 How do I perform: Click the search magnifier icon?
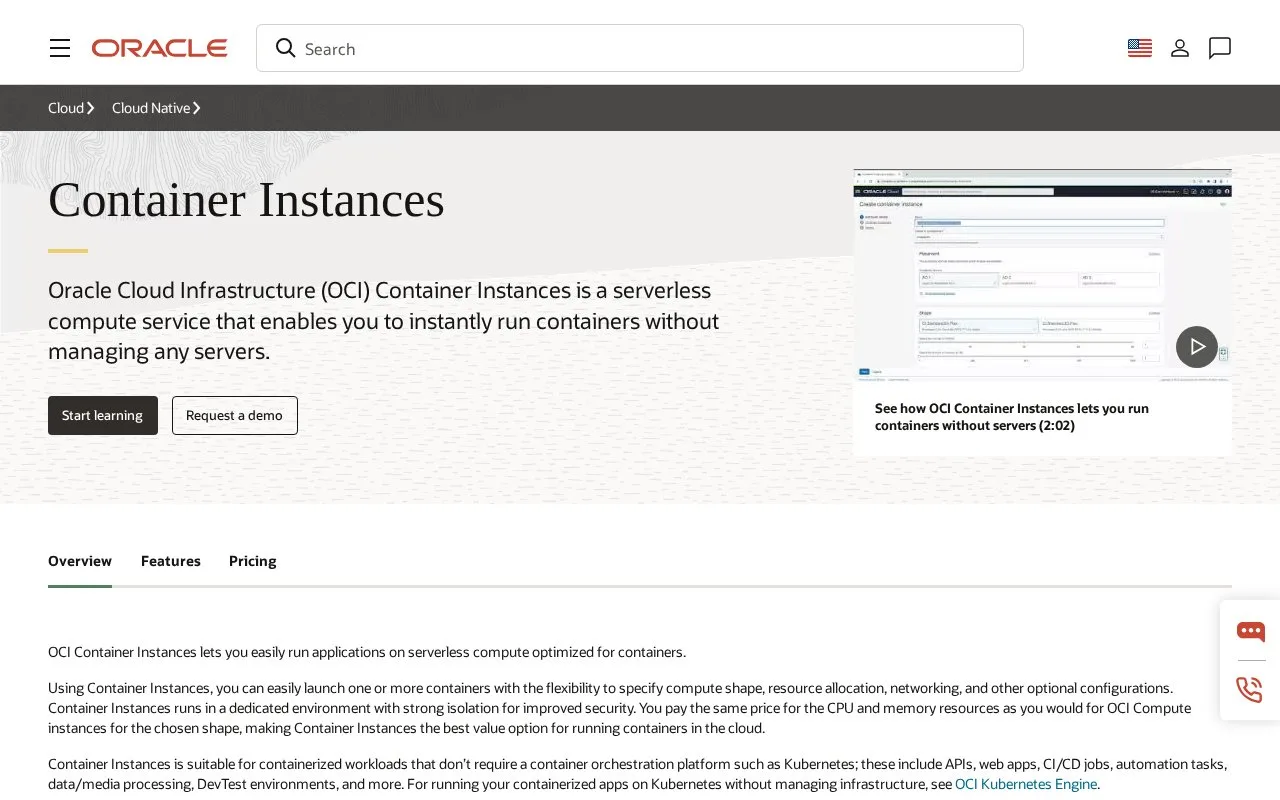[286, 48]
